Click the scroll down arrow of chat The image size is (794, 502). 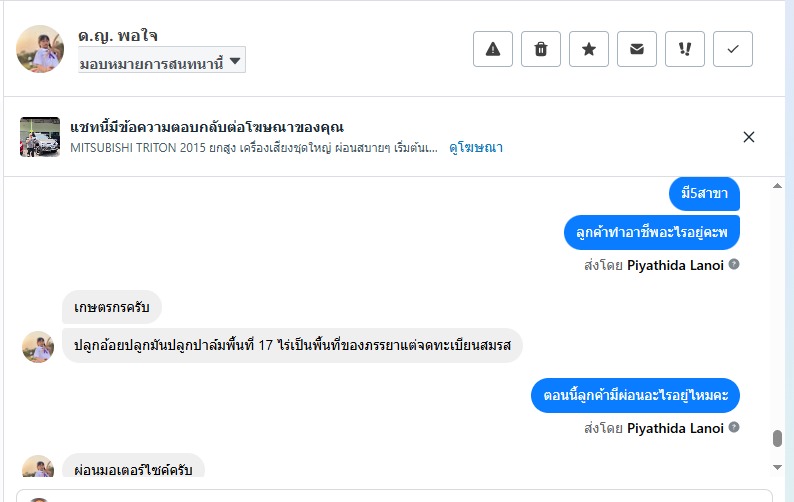click(777, 467)
